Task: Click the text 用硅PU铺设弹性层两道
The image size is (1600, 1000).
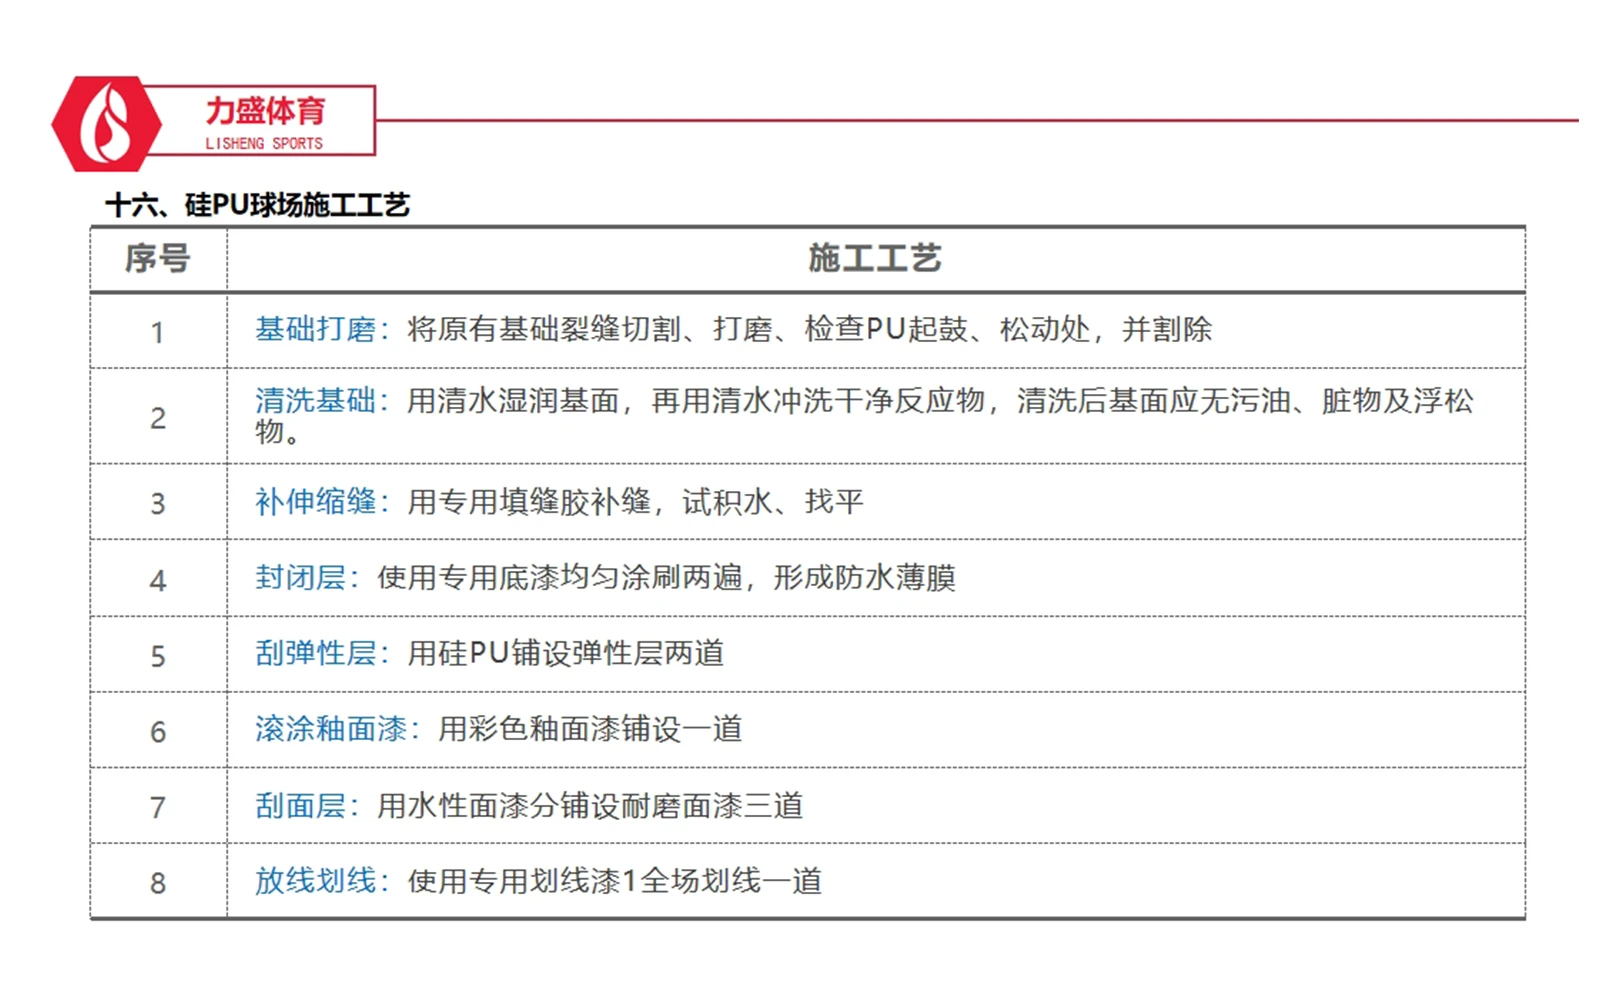Action: point(565,654)
